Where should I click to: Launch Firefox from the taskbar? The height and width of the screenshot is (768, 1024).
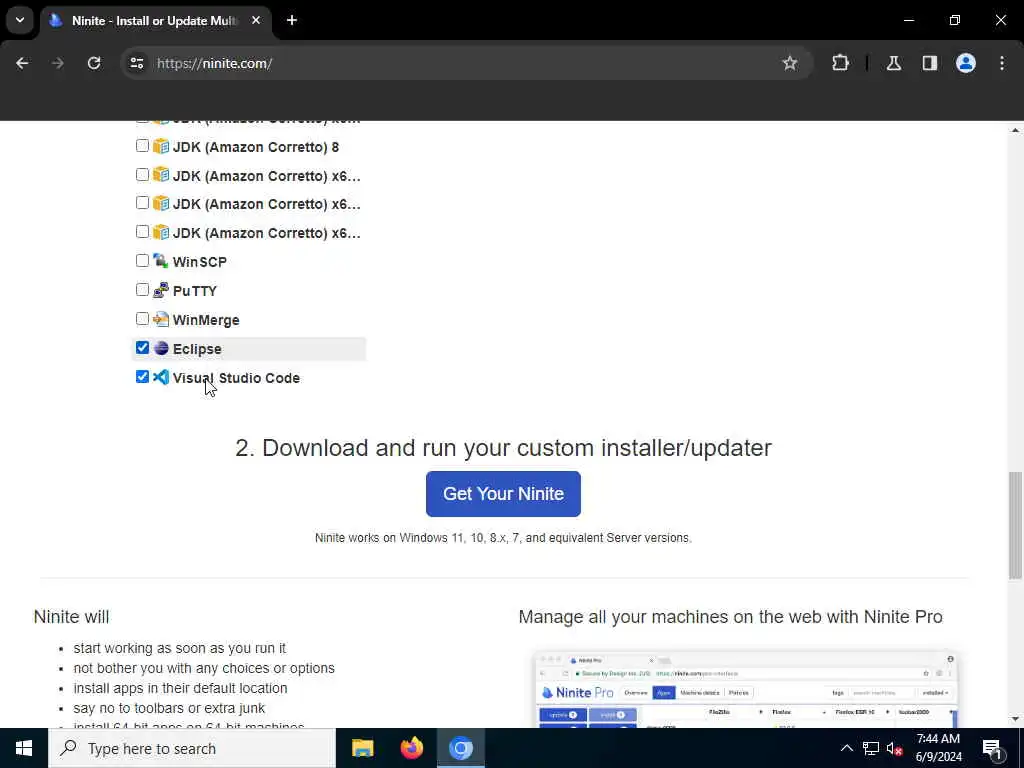click(x=411, y=748)
